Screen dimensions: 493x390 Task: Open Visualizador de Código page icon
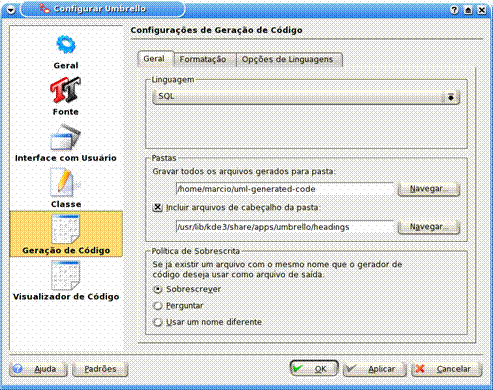pos(66,275)
